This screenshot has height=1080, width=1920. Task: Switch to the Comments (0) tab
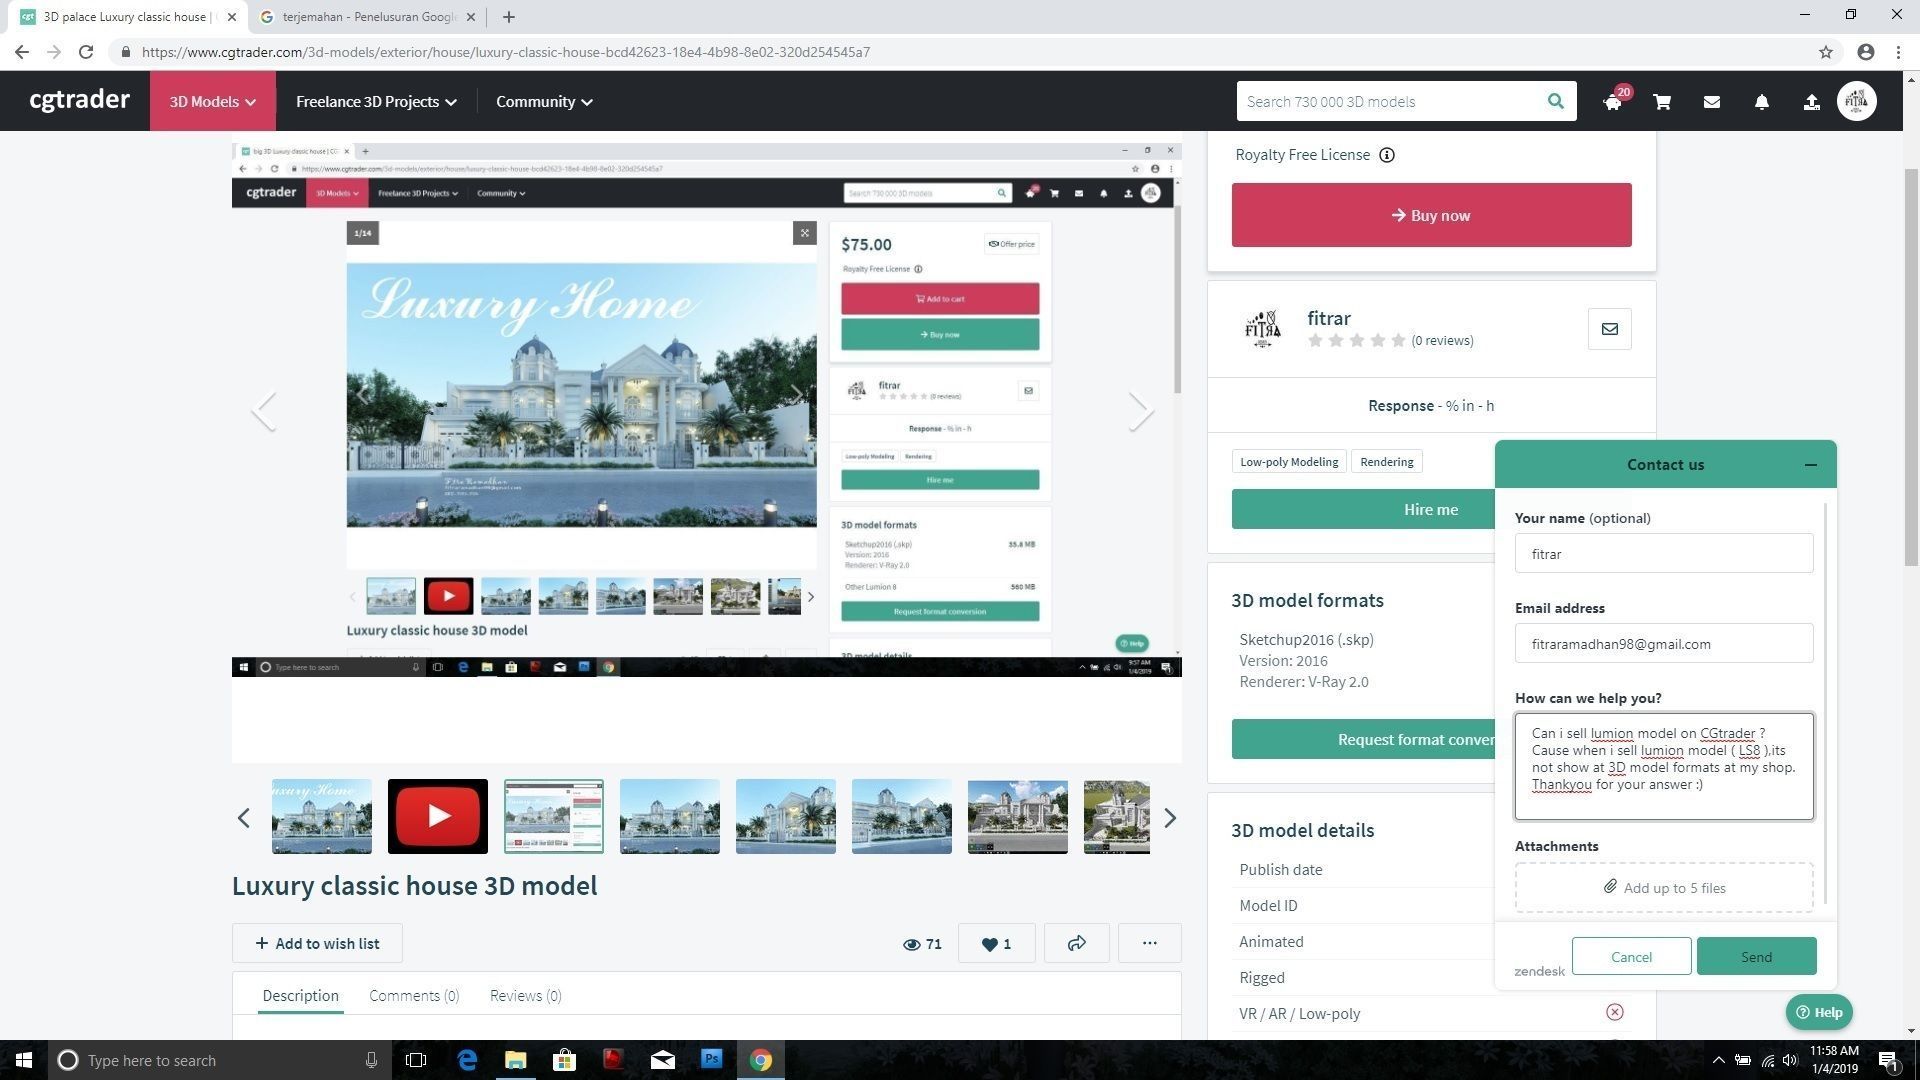[x=414, y=995]
